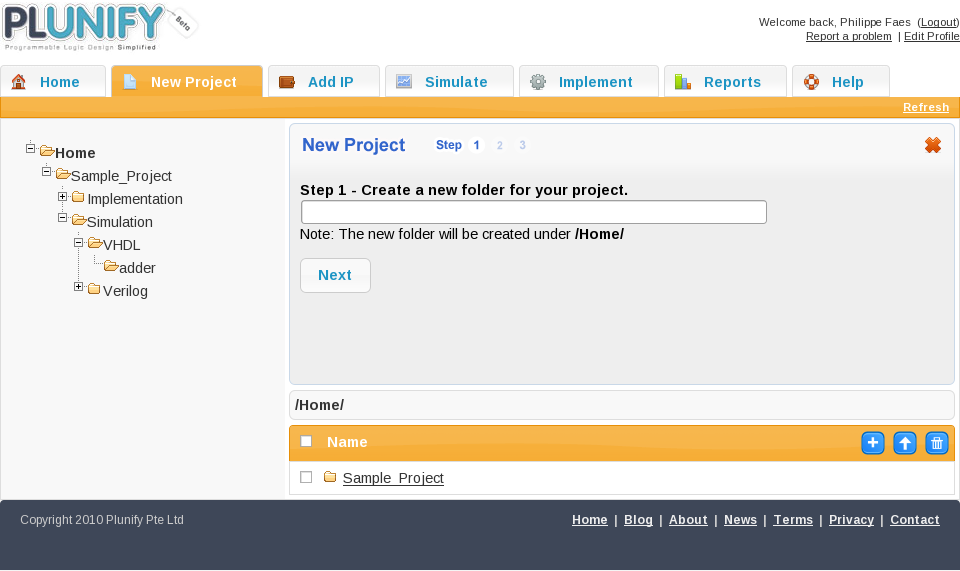
Task: Go to the Simulate tab
Action: (x=449, y=81)
